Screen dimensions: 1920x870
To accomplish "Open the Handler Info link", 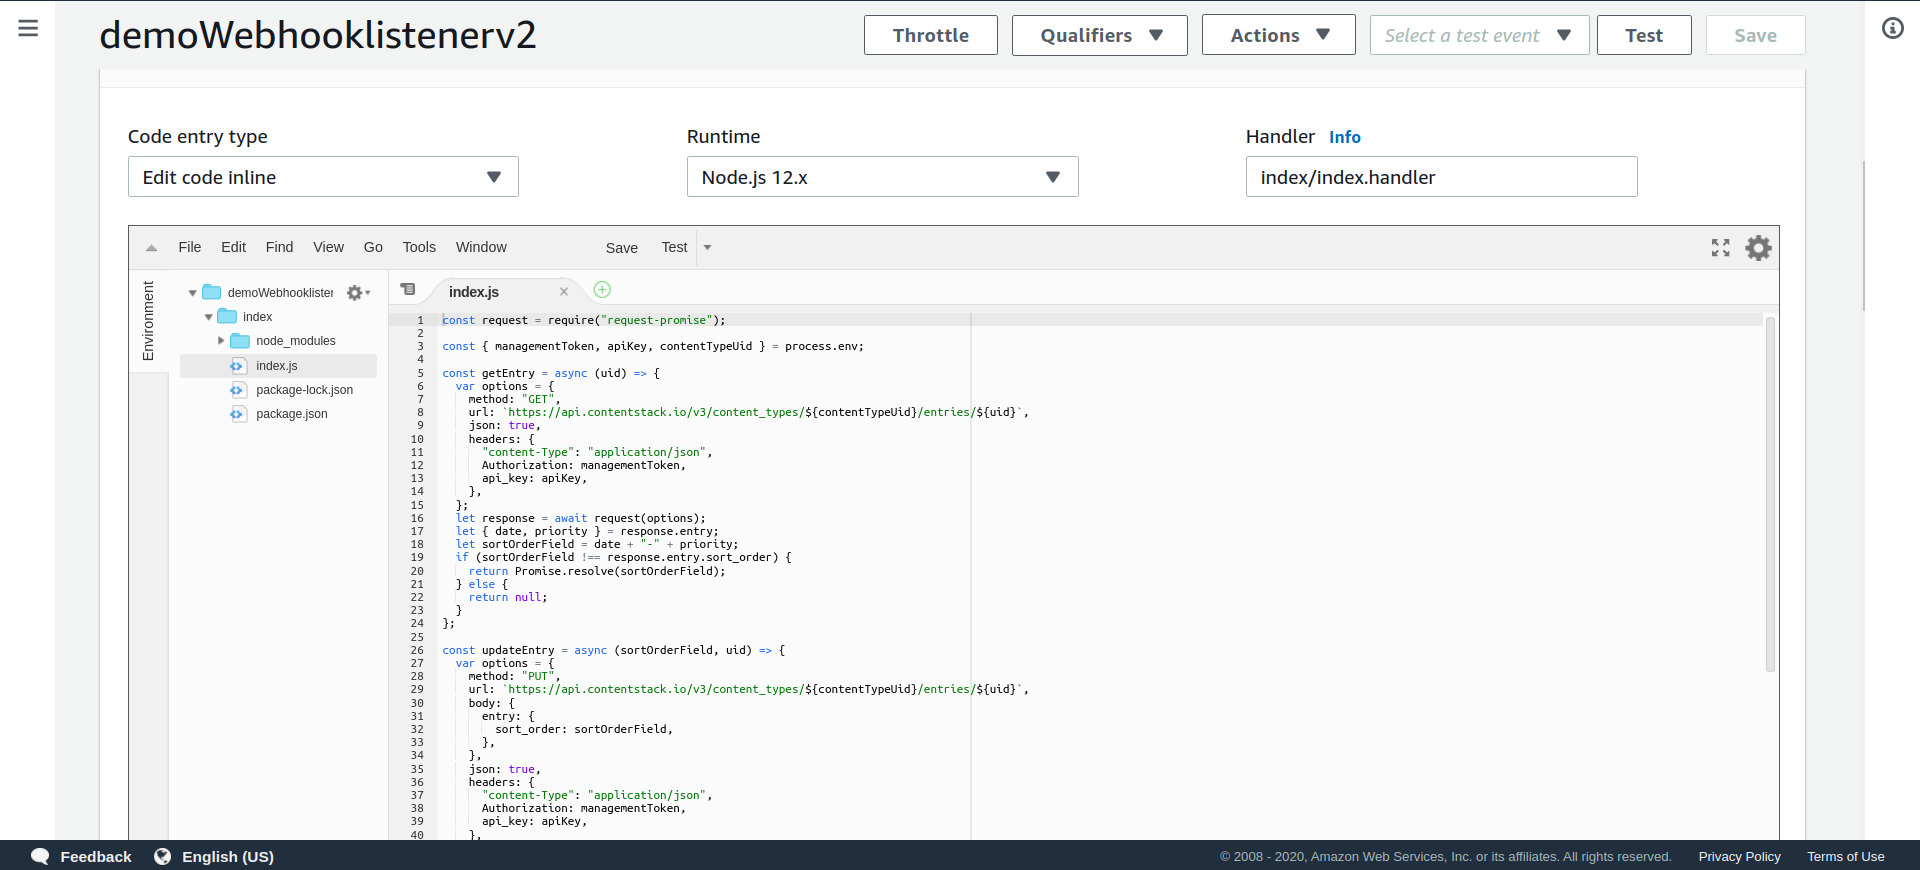I will pos(1344,137).
